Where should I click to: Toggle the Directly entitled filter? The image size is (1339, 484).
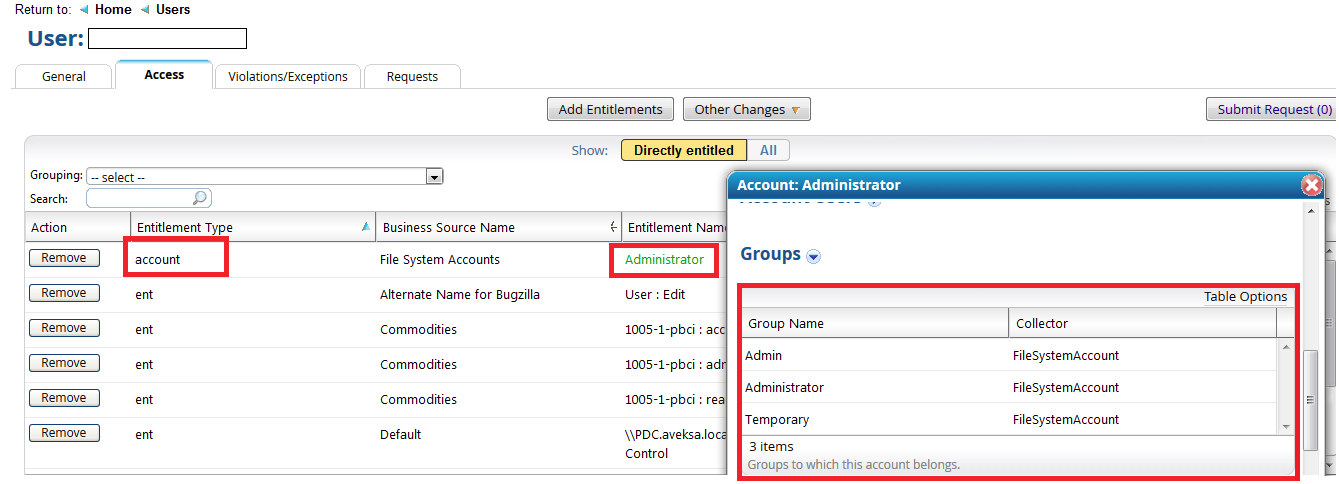tap(683, 150)
